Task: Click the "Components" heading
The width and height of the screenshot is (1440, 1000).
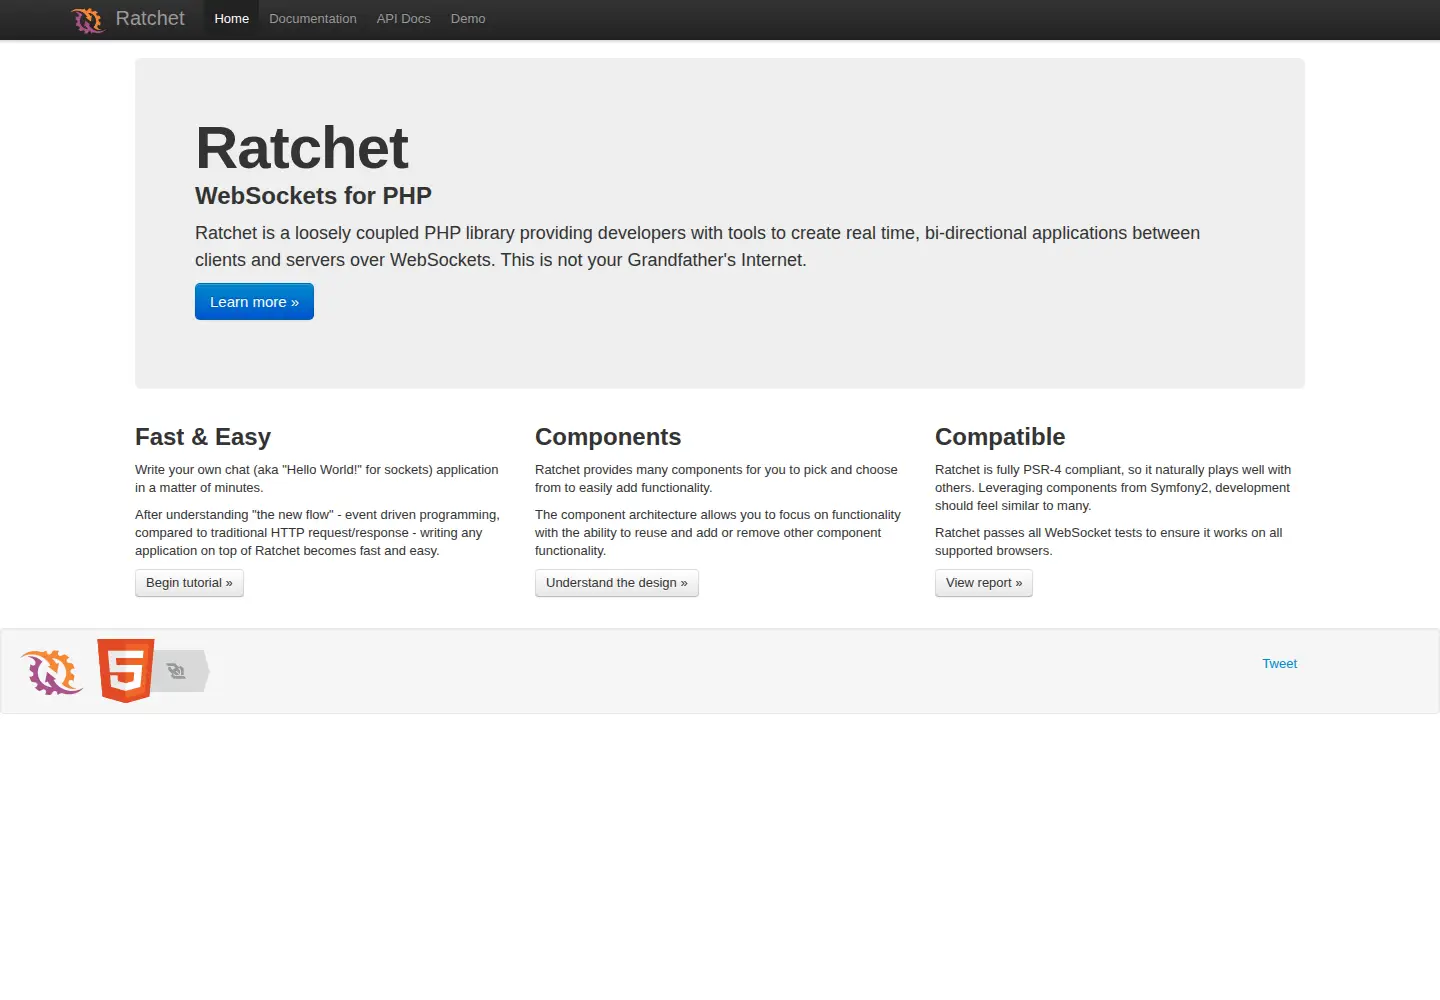Action: tap(608, 437)
